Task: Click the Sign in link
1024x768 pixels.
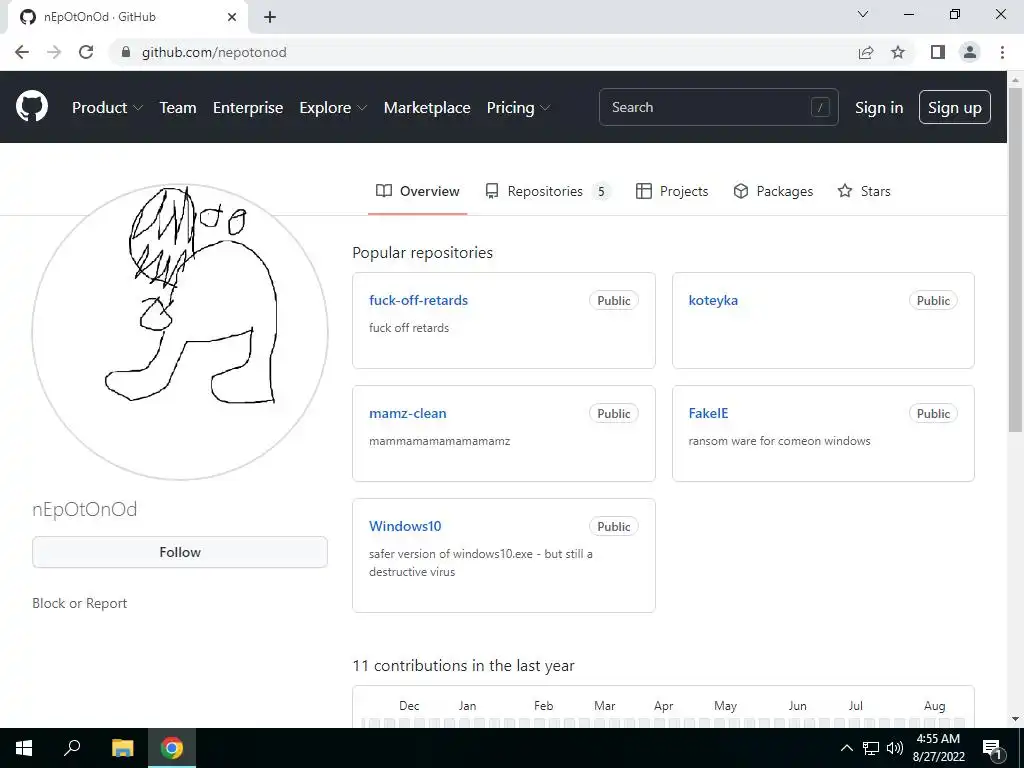Action: 879,107
